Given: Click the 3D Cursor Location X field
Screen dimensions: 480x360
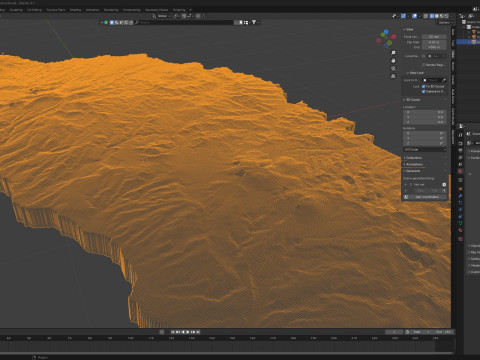Looking at the screenshot, I should click(424, 112).
